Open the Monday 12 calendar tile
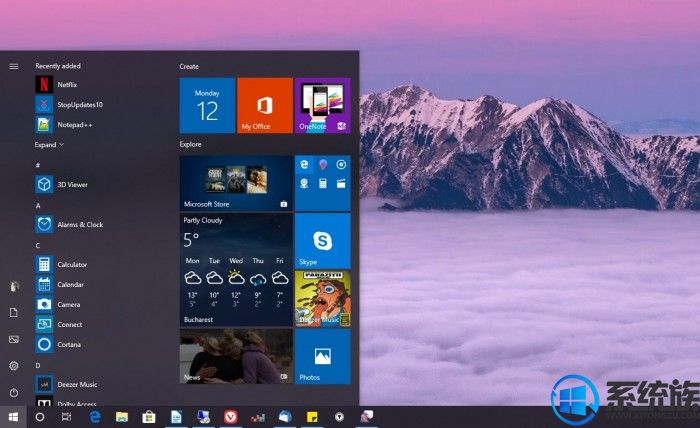The image size is (700, 428). pyautogui.click(x=207, y=106)
